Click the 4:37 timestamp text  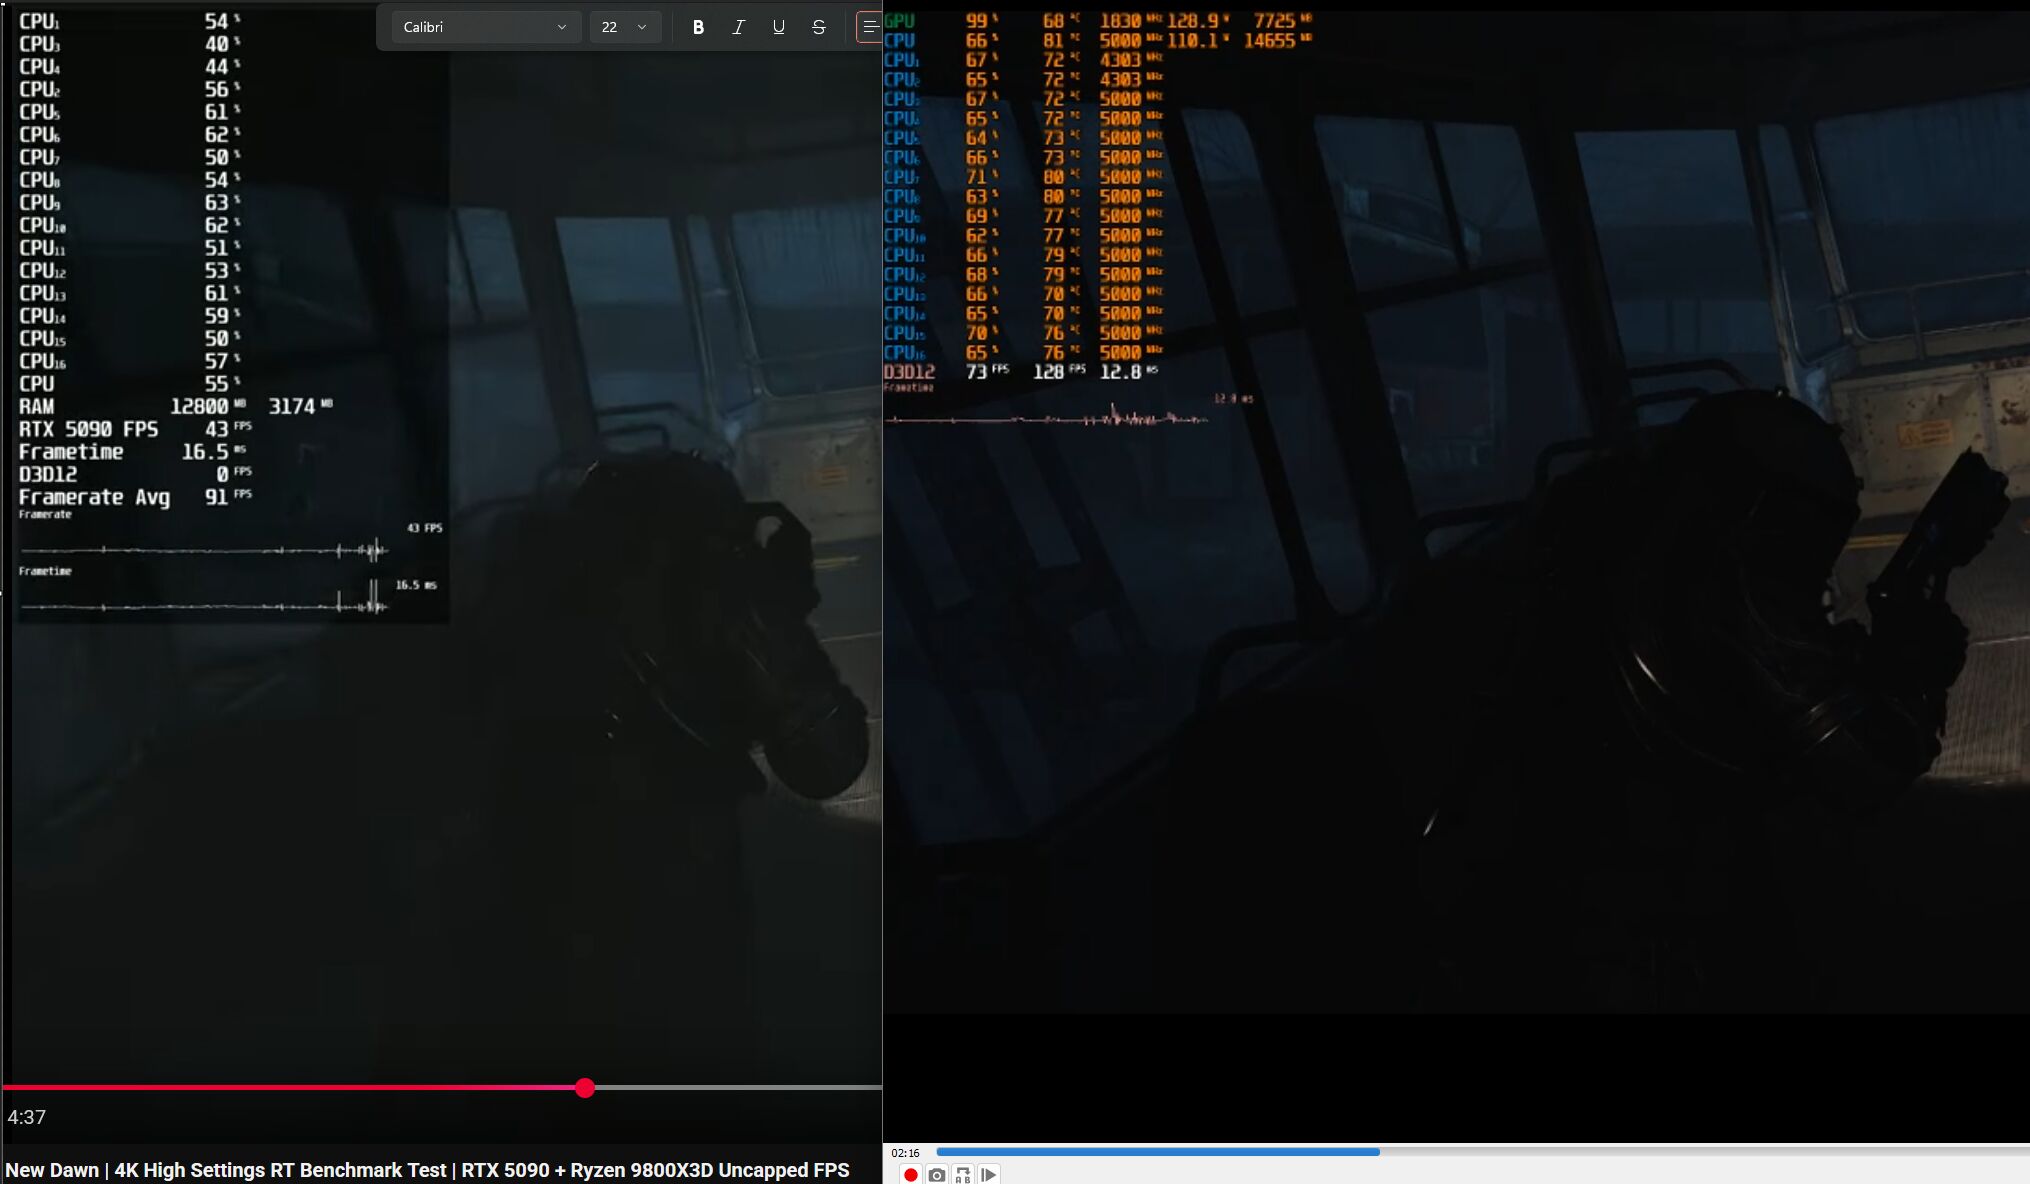click(x=27, y=1117)
